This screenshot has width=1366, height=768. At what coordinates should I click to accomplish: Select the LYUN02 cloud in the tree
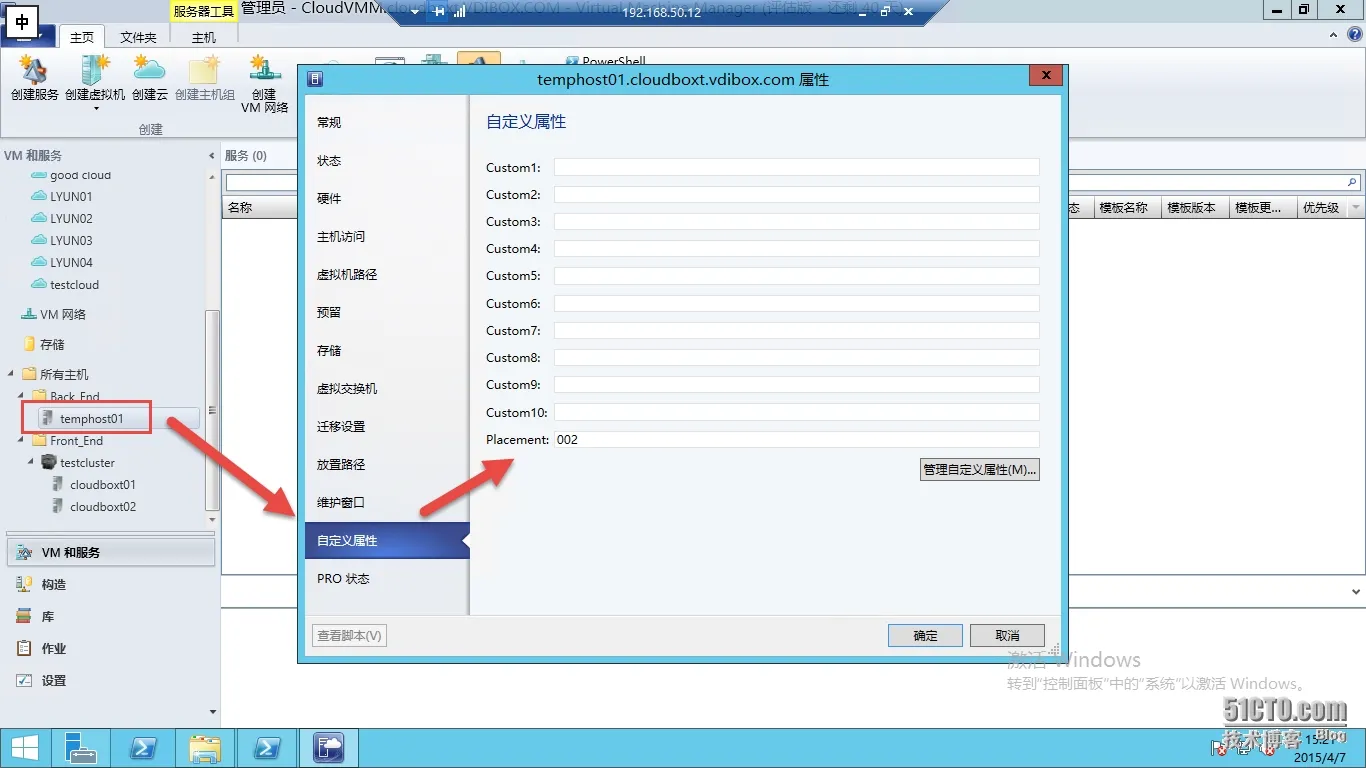tap(71, 219)
